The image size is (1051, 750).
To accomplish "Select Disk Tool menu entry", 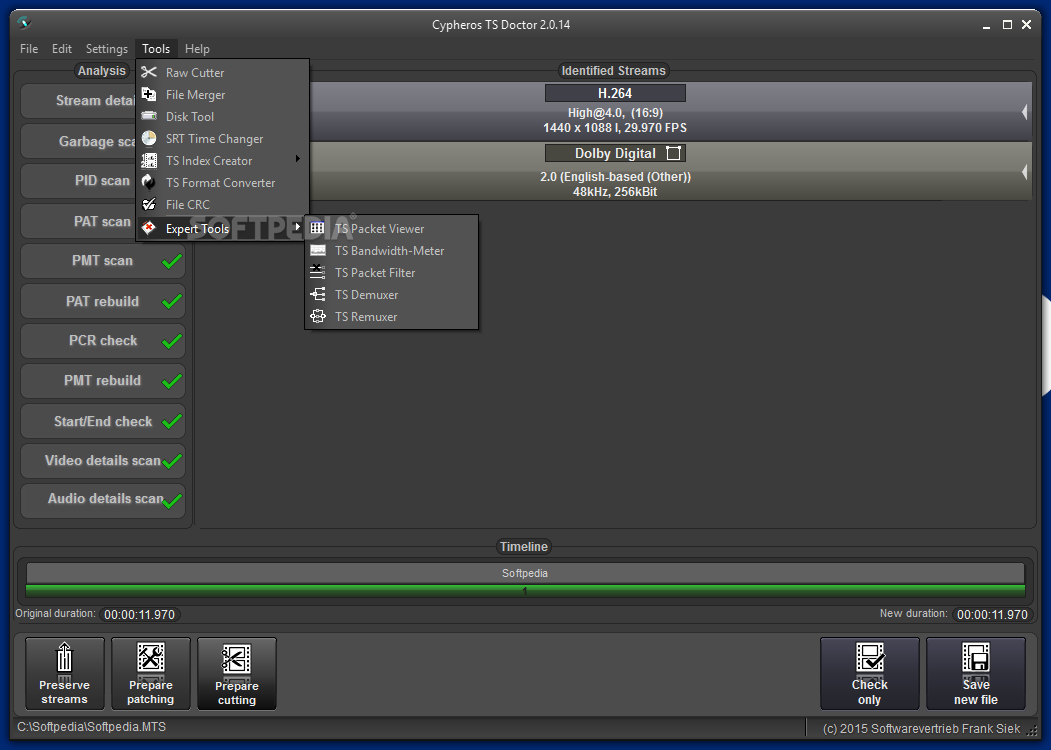I will [223, 117].
